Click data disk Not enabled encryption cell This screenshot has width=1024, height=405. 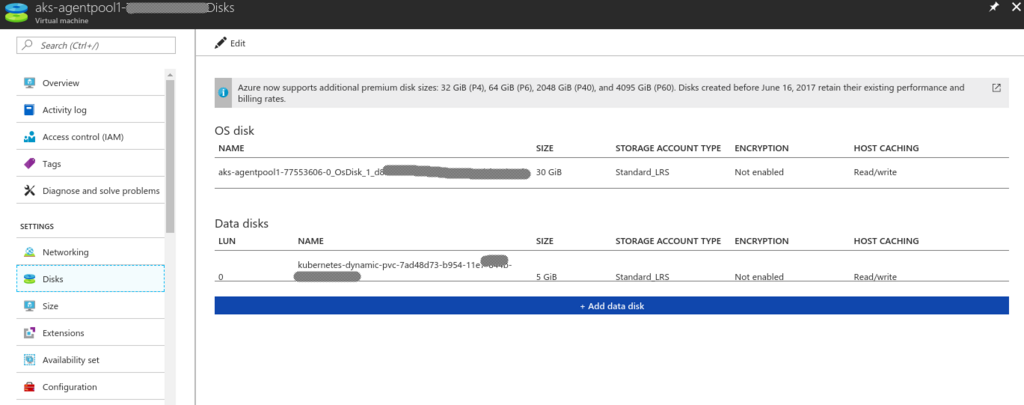(759, 277)
